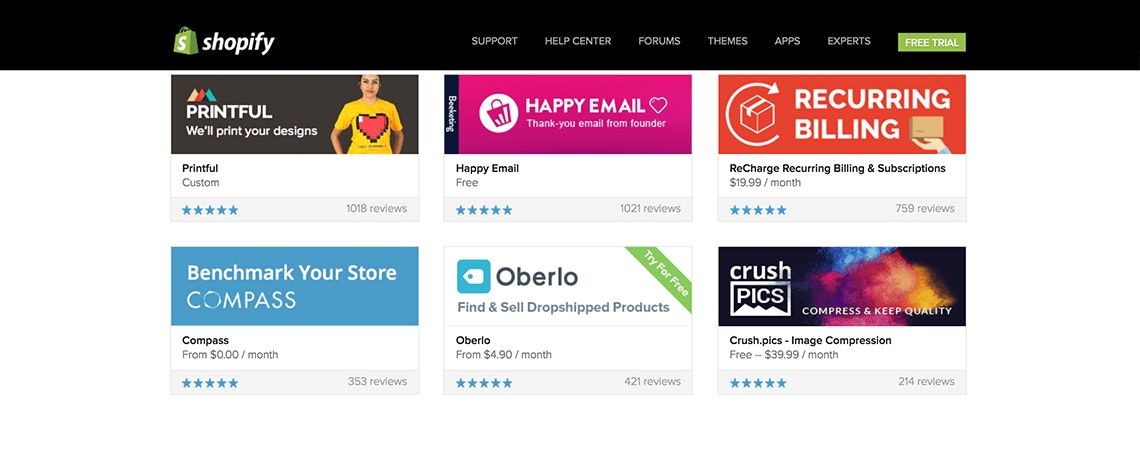Click the Crush Pics logo icon

[x=760, y=286]
